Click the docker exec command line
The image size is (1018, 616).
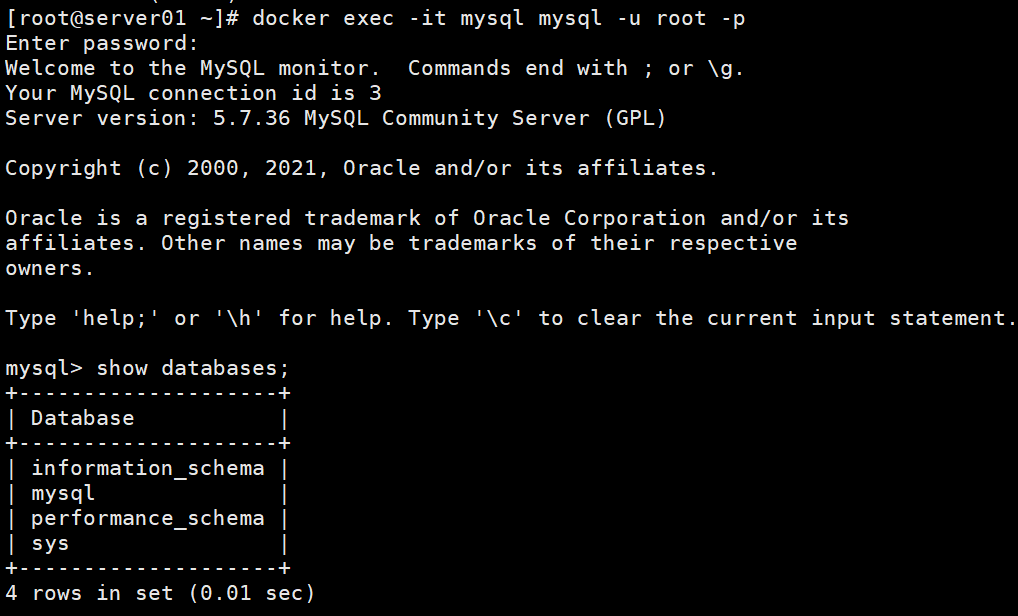pyautogui.click(x=375, y=18)
